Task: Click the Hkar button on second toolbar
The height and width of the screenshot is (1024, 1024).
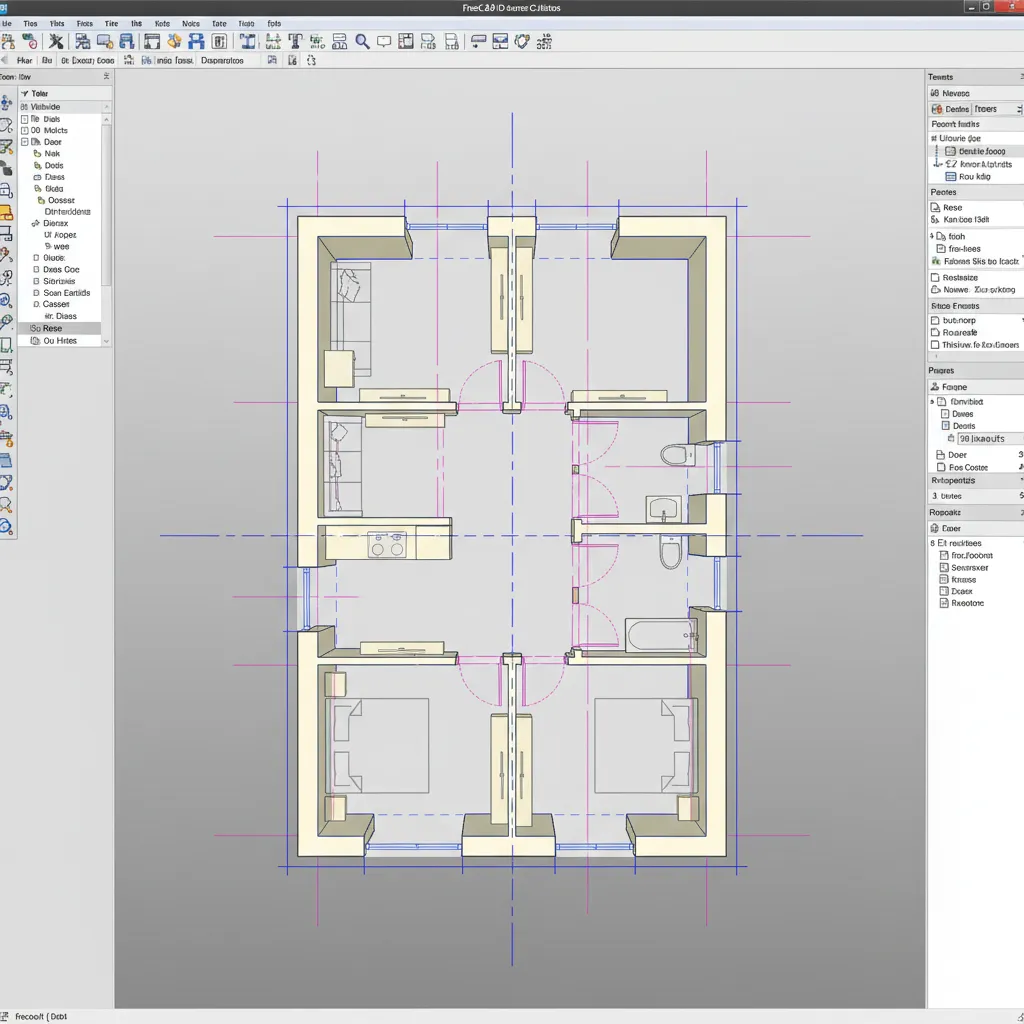Action: 24,60
